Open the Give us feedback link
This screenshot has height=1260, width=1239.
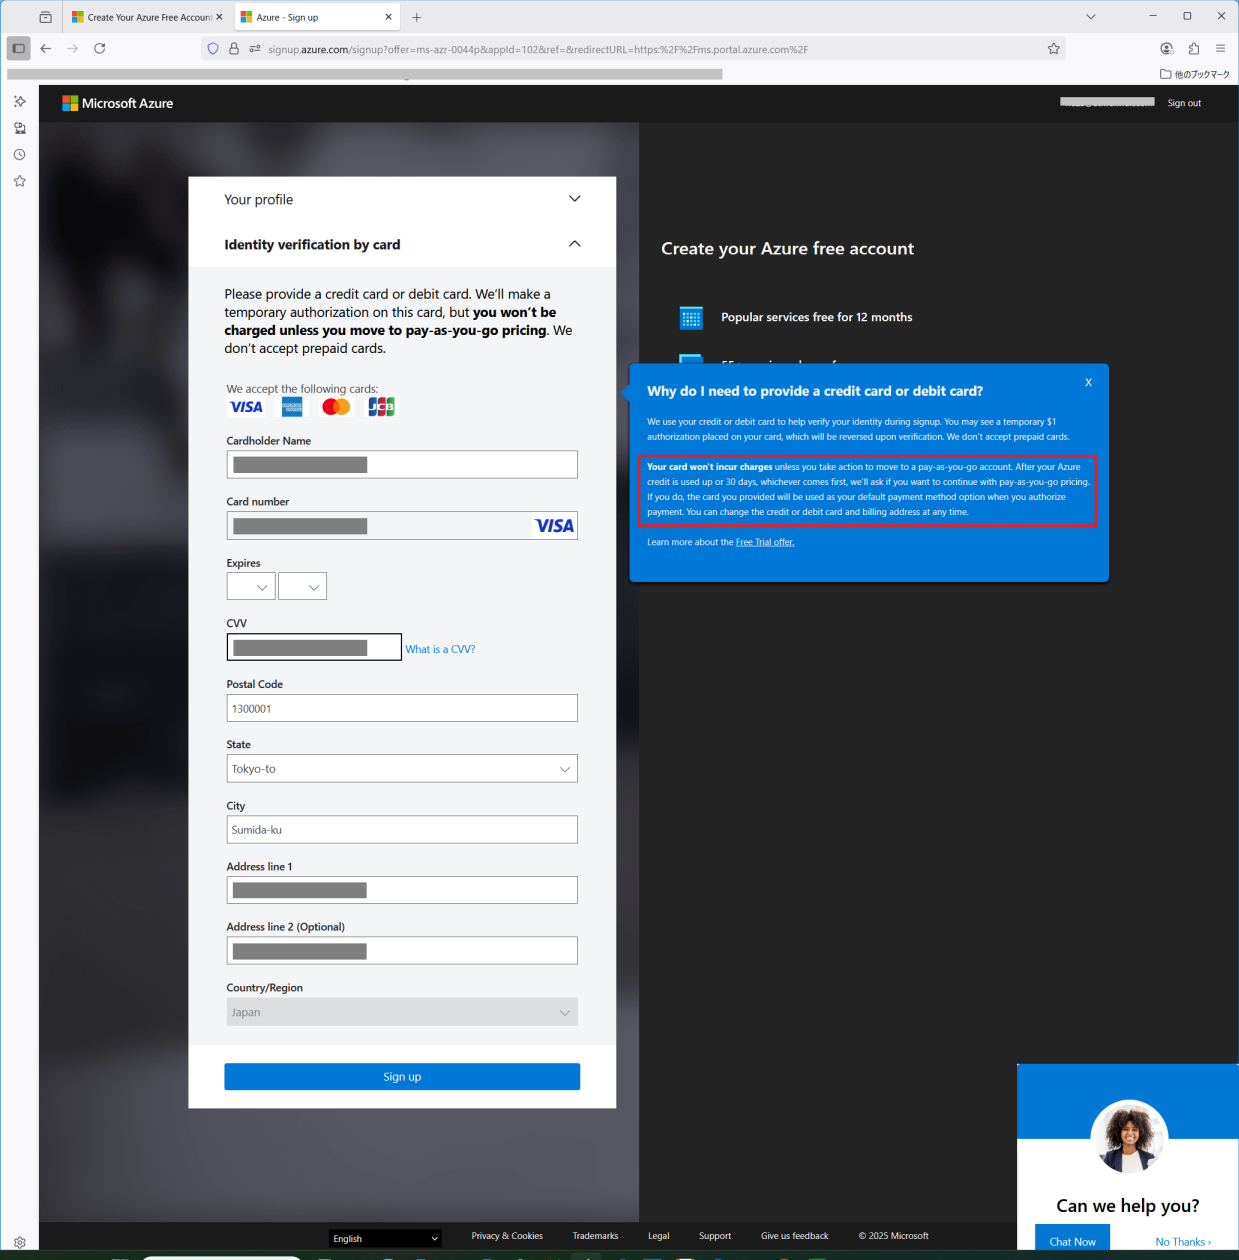[x=795, y=1236]
